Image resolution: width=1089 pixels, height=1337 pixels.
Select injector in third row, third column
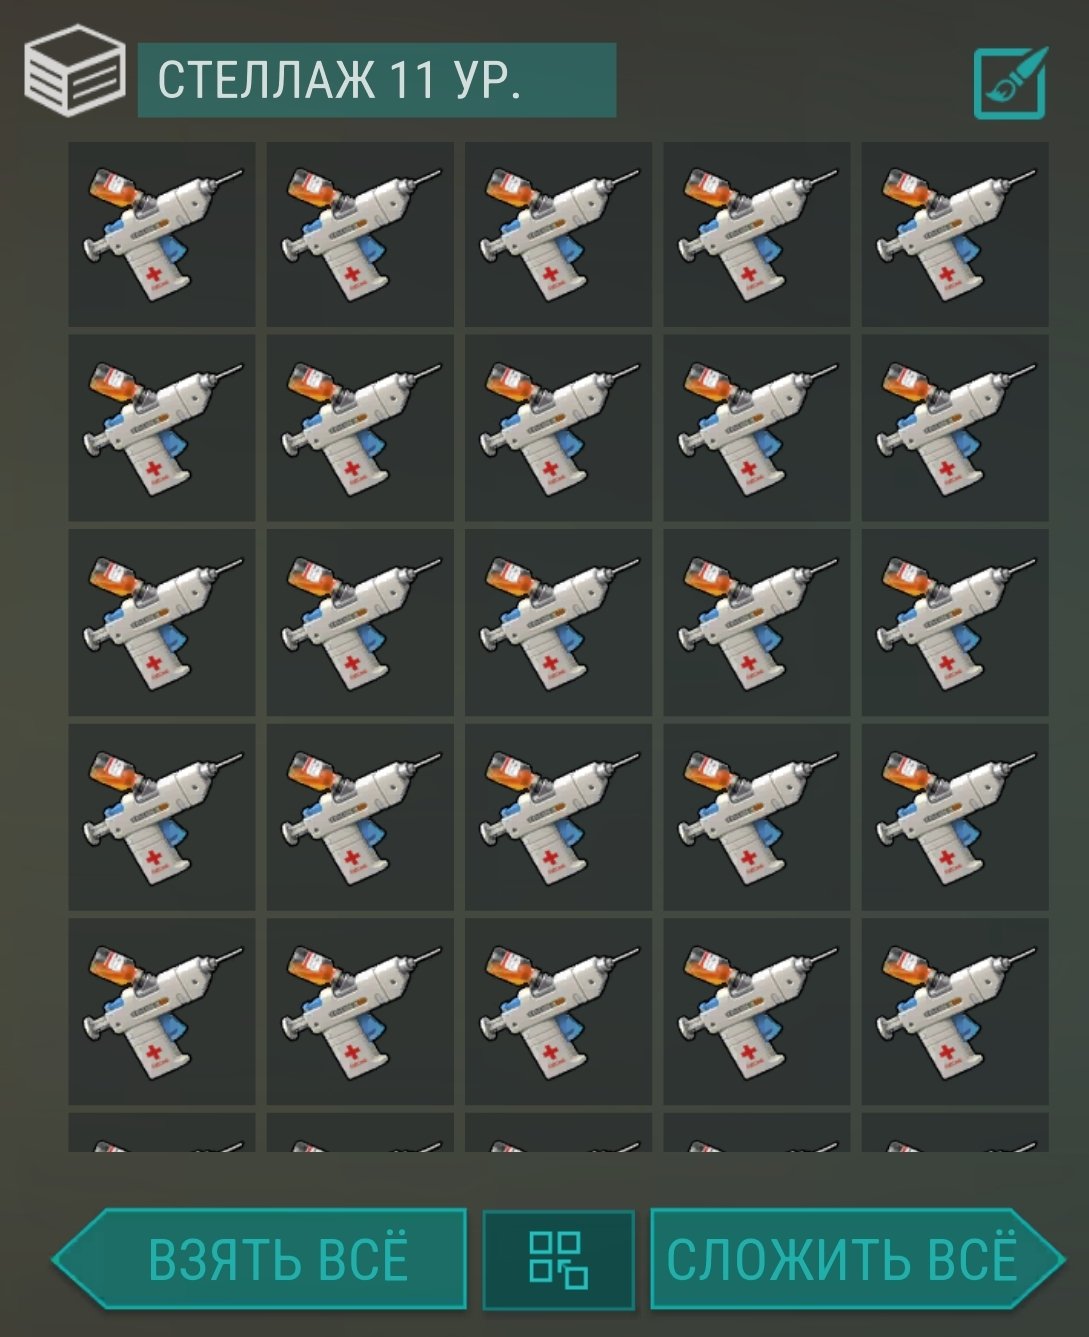click(558, 622)
